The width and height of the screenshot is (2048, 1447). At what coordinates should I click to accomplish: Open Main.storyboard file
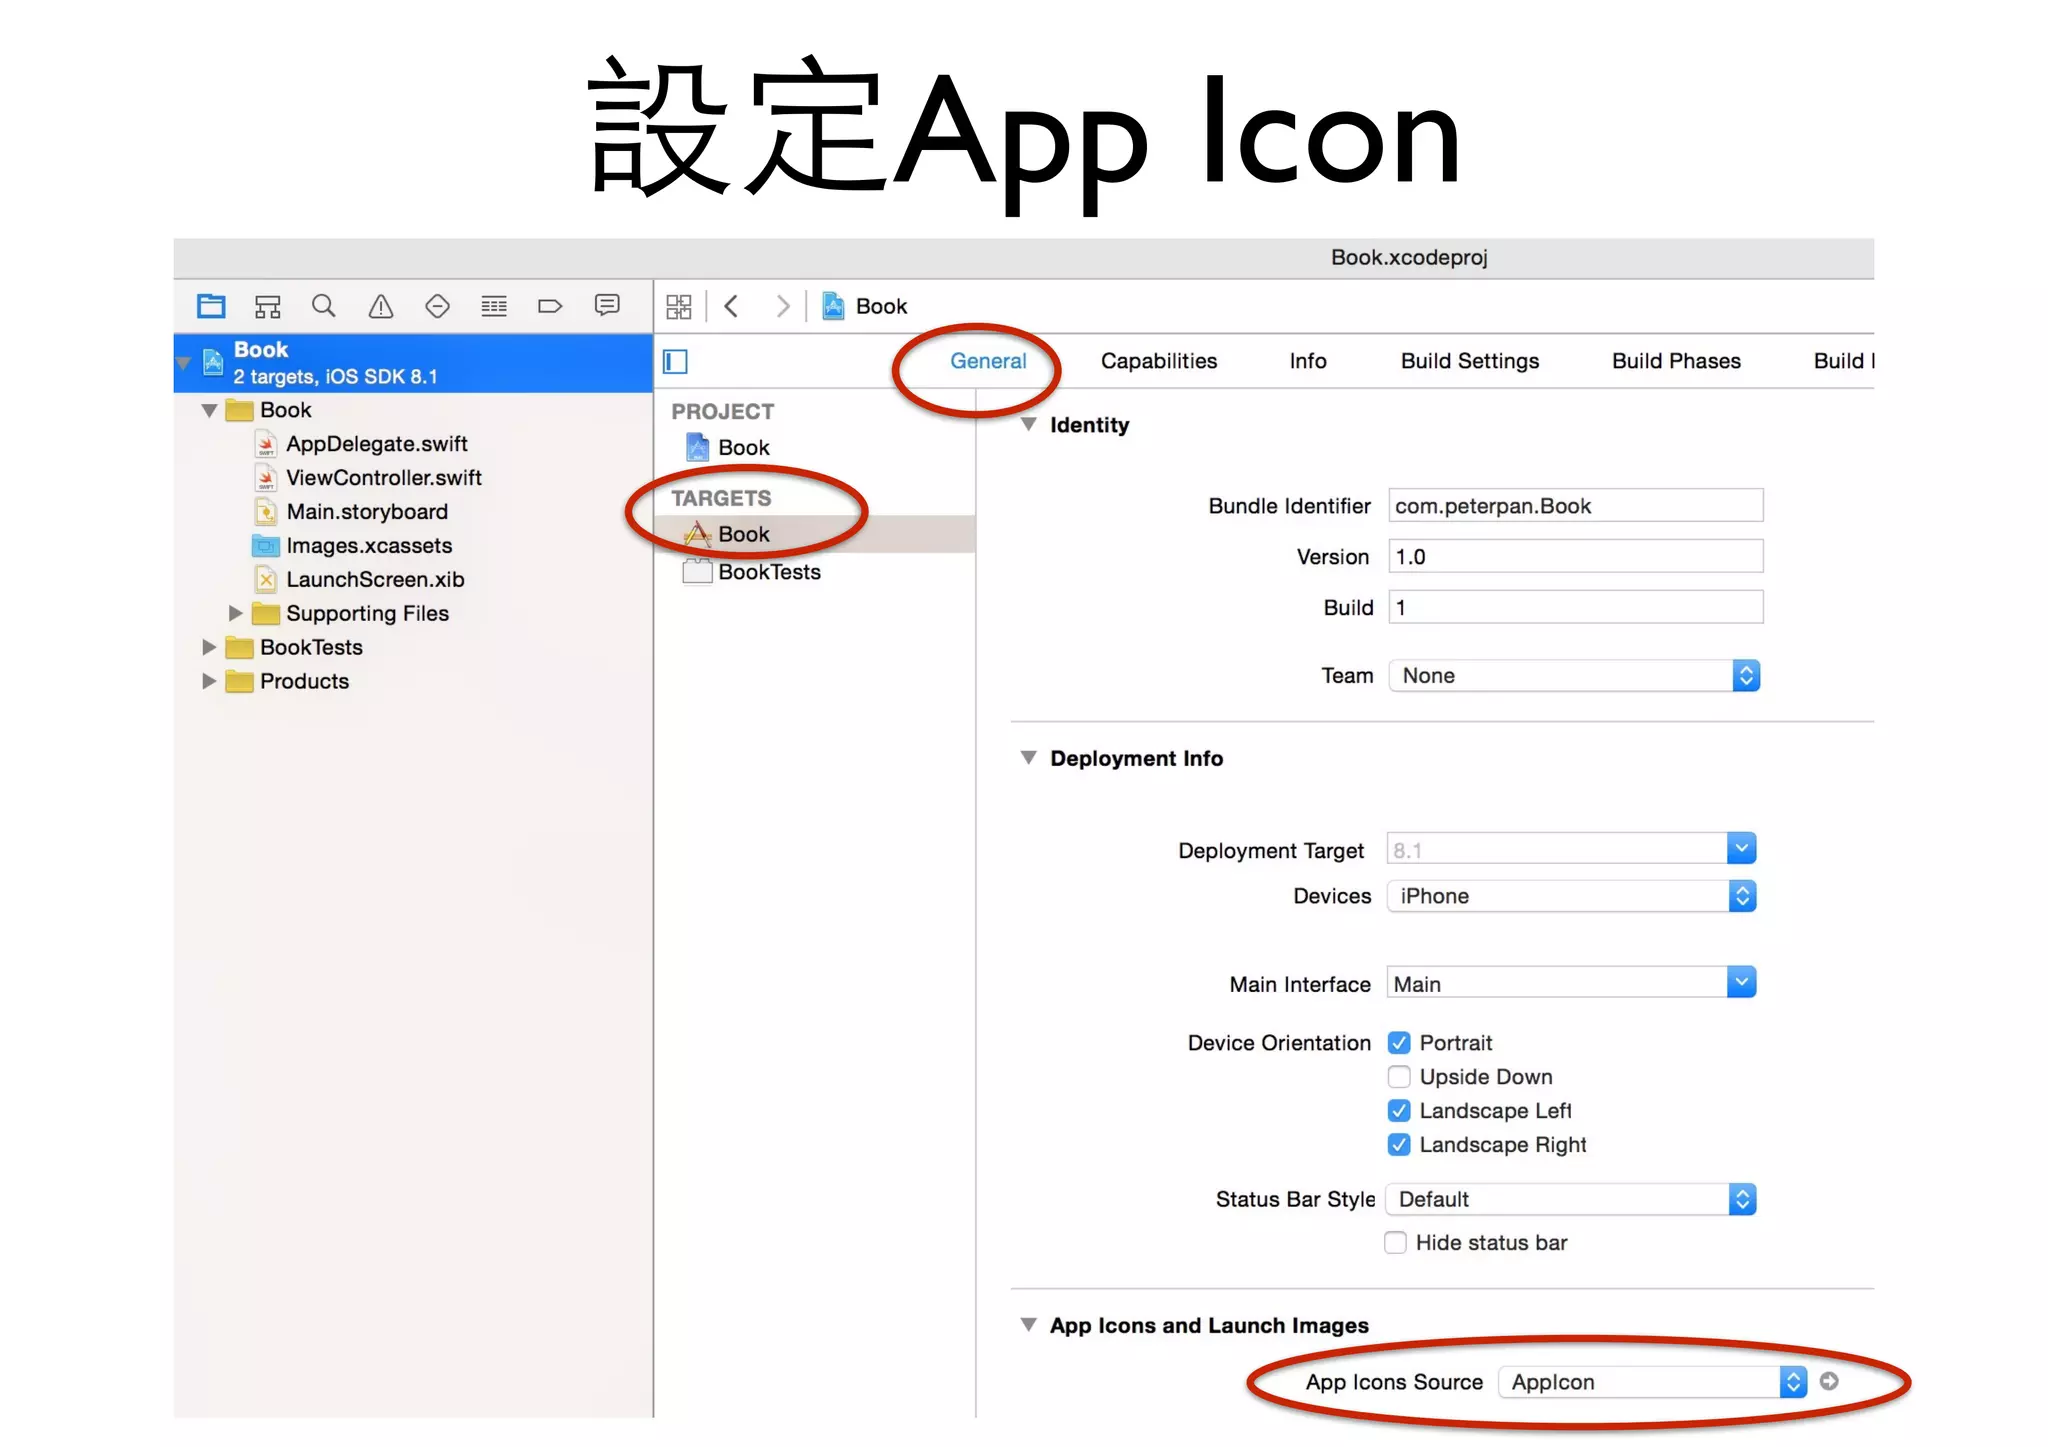(366, 511)
